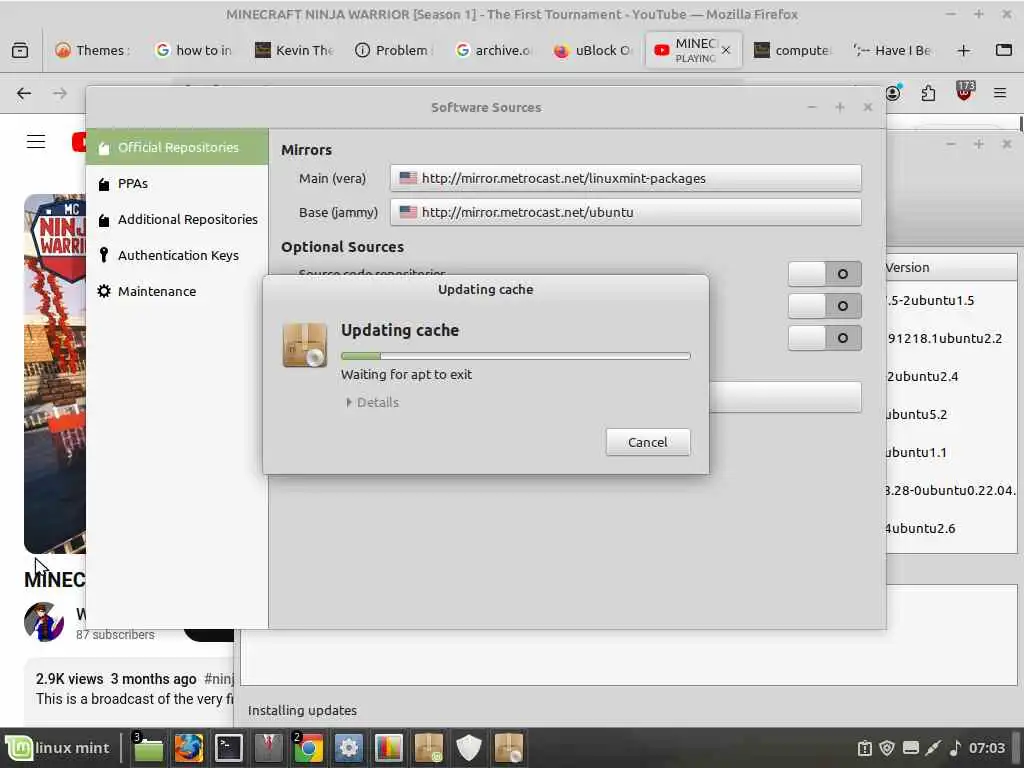The image size is (1024, 768).
Task: Go forward in Firefox
Action: [x=60, y=93]
